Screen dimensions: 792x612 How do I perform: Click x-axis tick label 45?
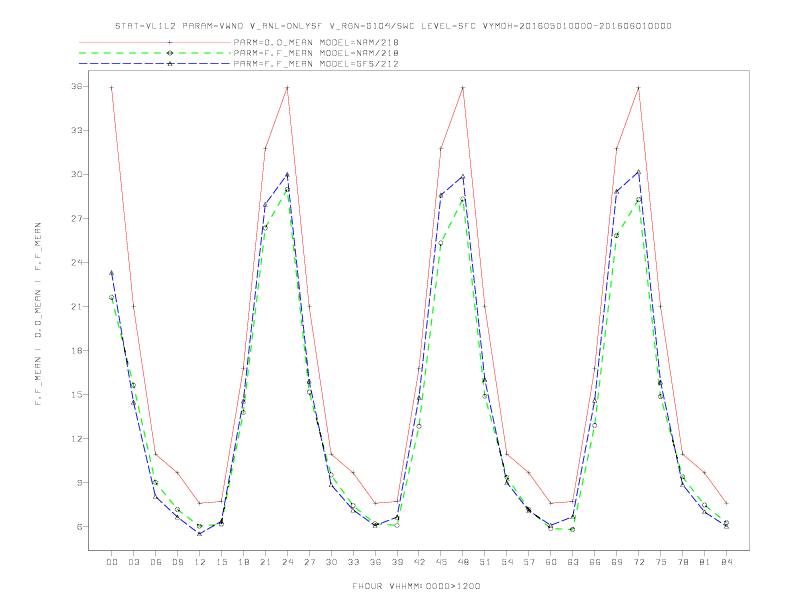pyautogui.click(x=441, y=562)
